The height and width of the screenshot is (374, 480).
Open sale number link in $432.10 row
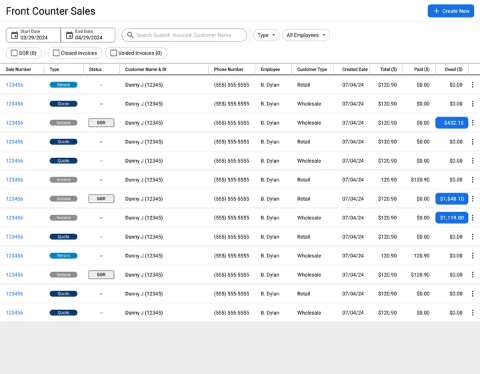point(14,123)
